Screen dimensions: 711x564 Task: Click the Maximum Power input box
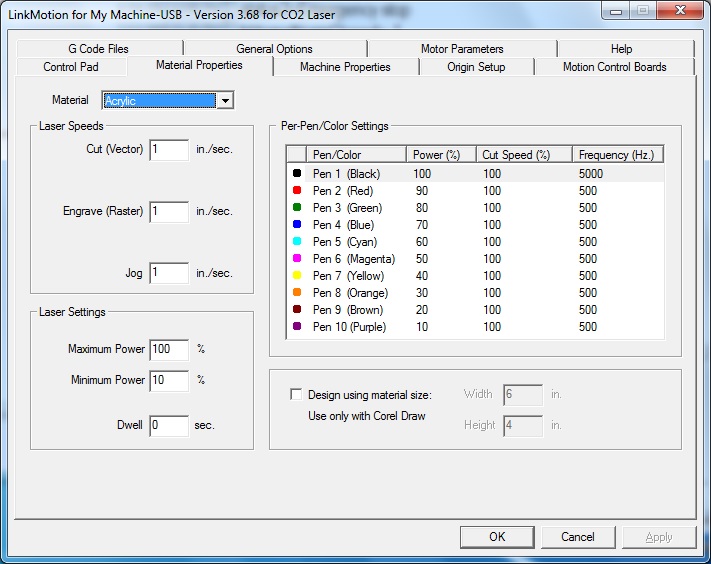point(169,350)
